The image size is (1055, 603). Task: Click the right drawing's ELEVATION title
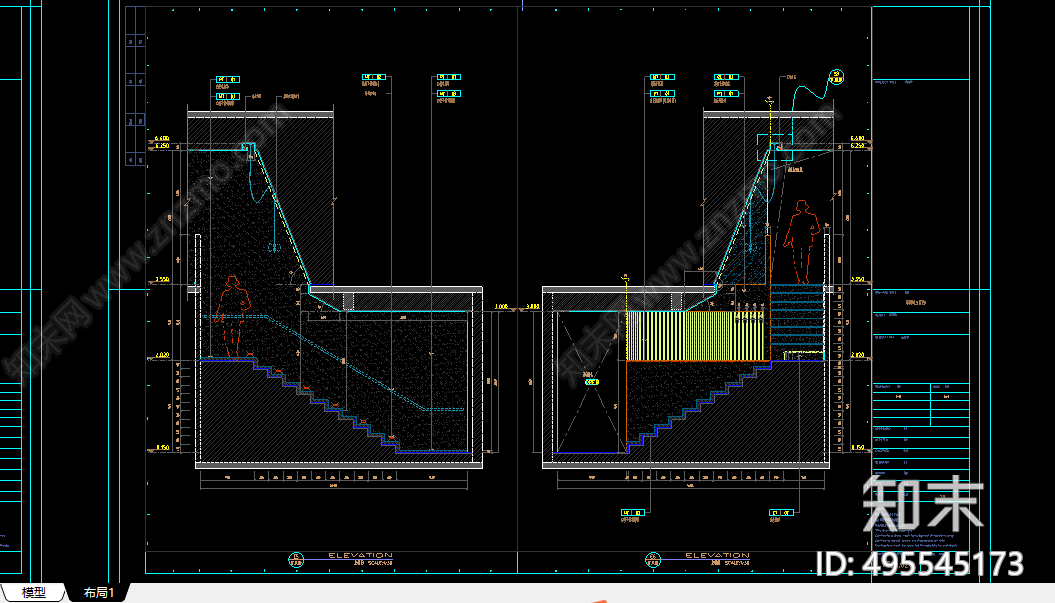[x=717, y=555]
